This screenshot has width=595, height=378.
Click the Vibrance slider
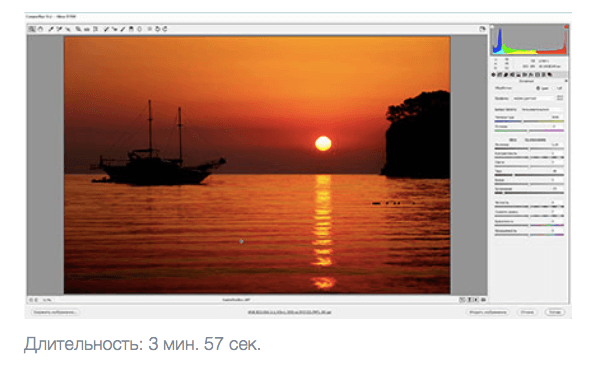[x=529, y=225]
